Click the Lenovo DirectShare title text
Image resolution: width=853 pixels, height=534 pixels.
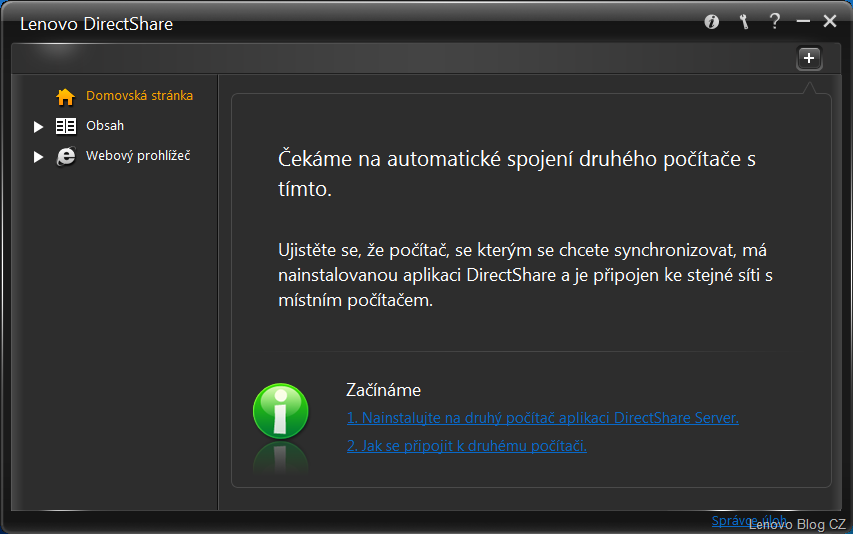[x=96, y=24]
